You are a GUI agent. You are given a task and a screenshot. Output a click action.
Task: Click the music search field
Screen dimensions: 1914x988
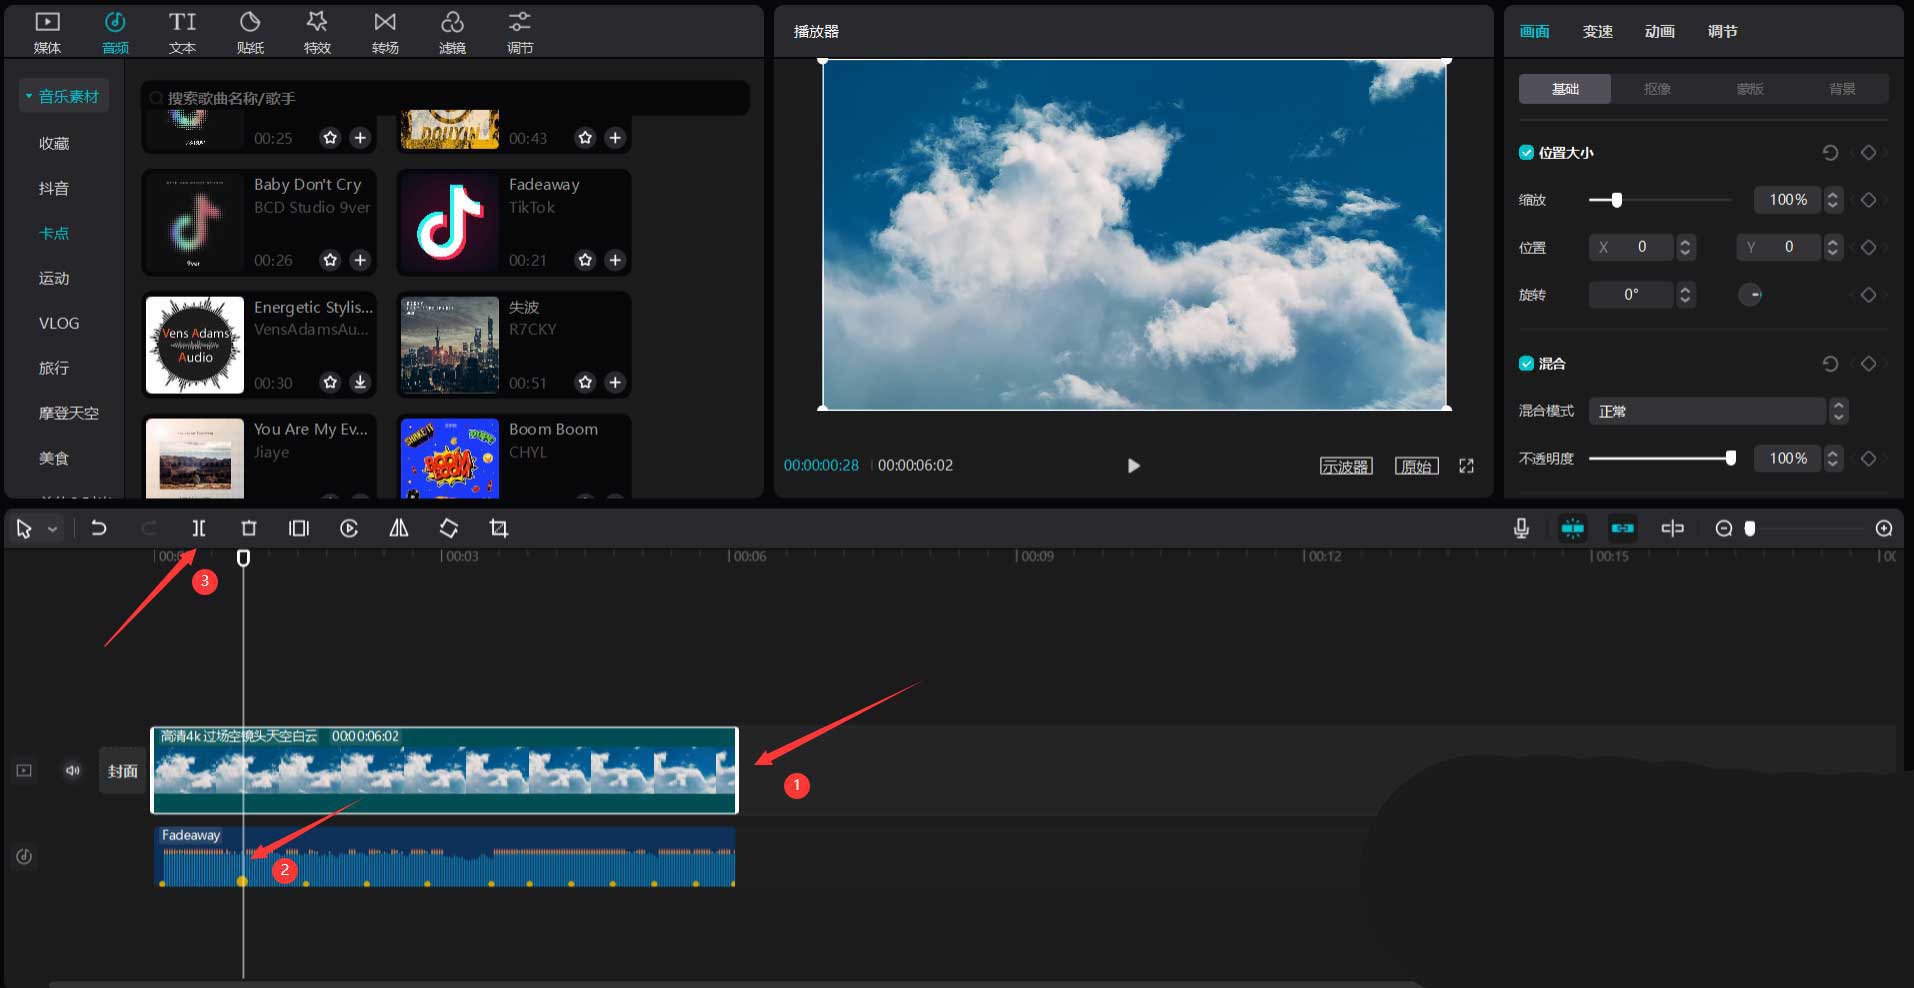pyautogui.click(x=445, y=98)
